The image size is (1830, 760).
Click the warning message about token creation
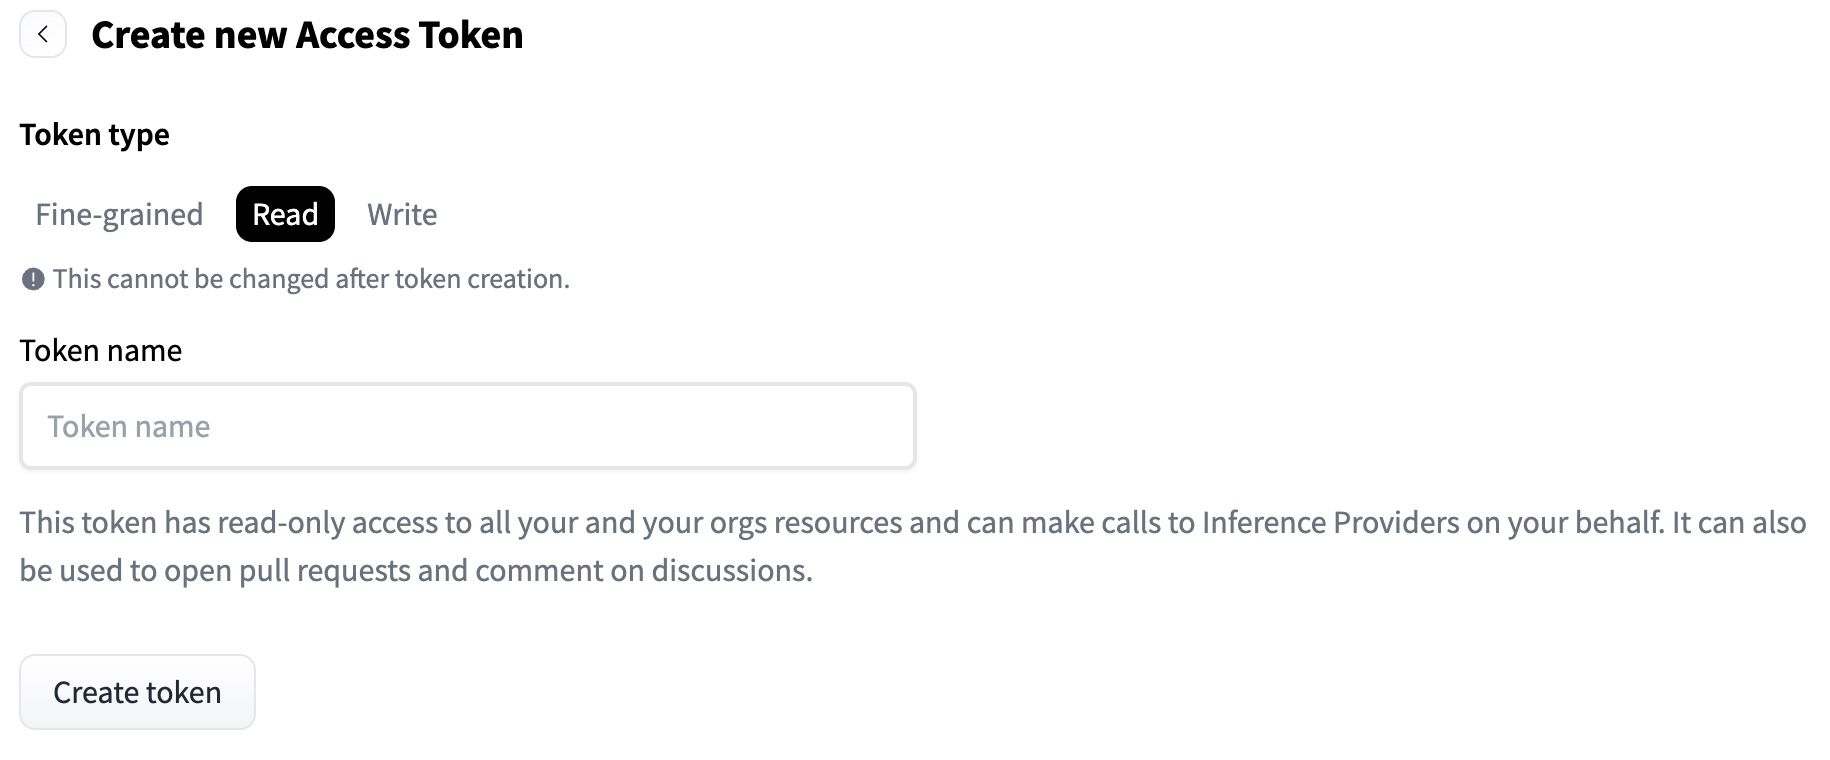tap(310, 279)
